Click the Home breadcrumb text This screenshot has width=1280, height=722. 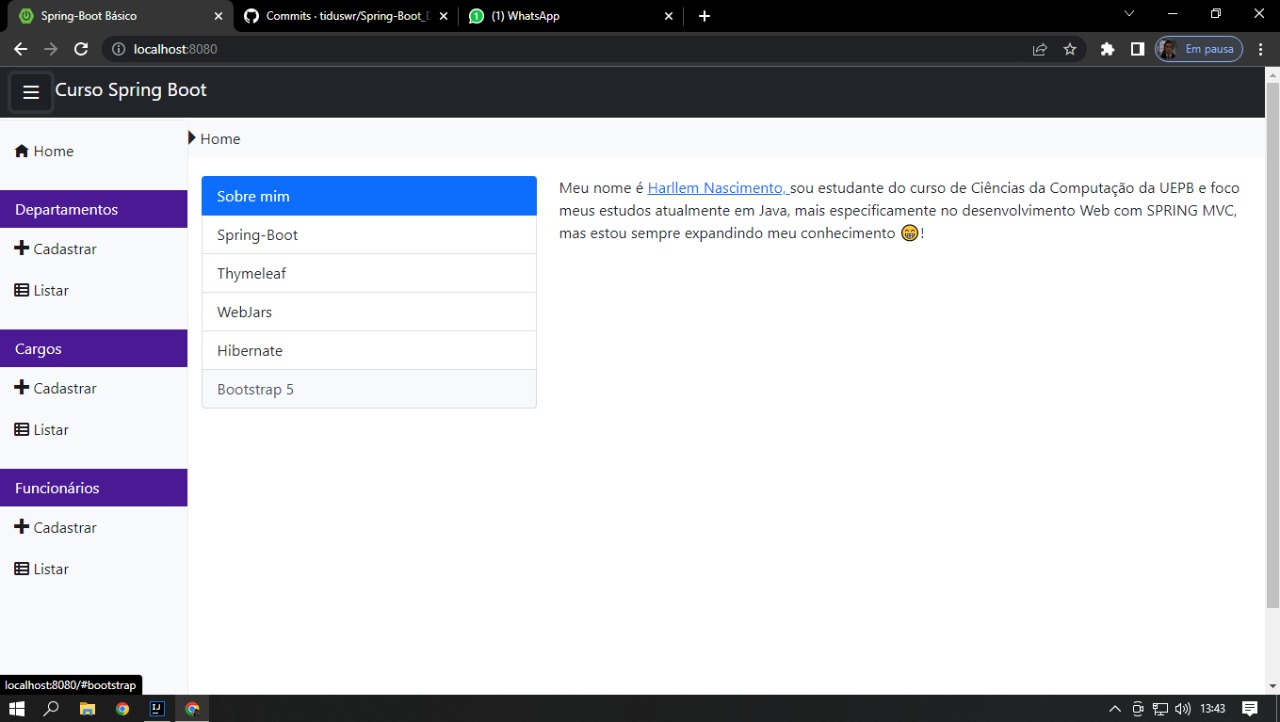(x=220, y=139)
